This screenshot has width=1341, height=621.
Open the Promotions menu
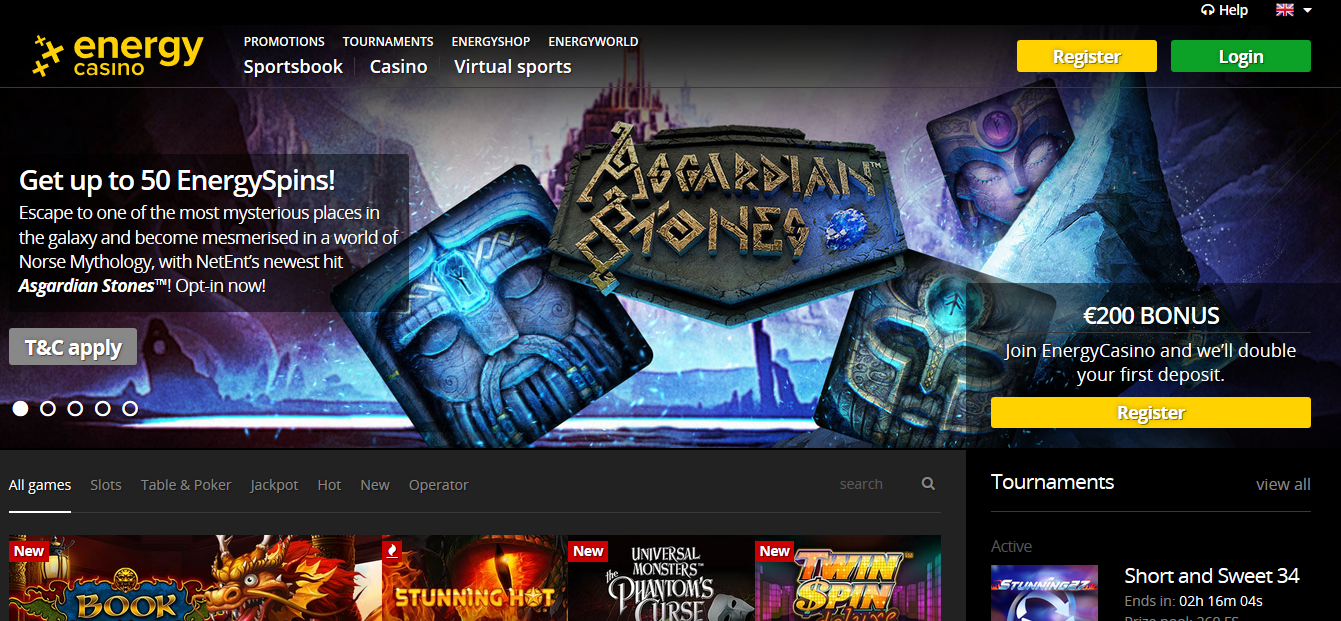coord(284,42)
